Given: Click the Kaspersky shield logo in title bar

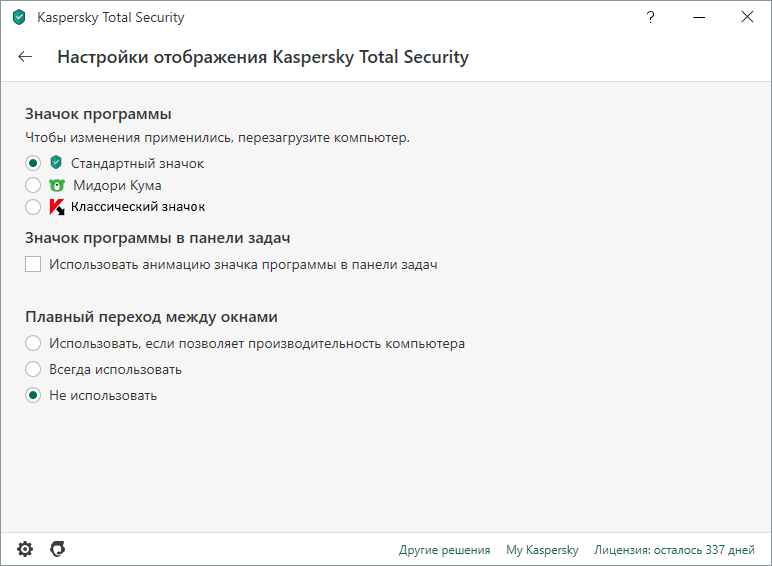Looking at the screenshot, I should 18,17.
